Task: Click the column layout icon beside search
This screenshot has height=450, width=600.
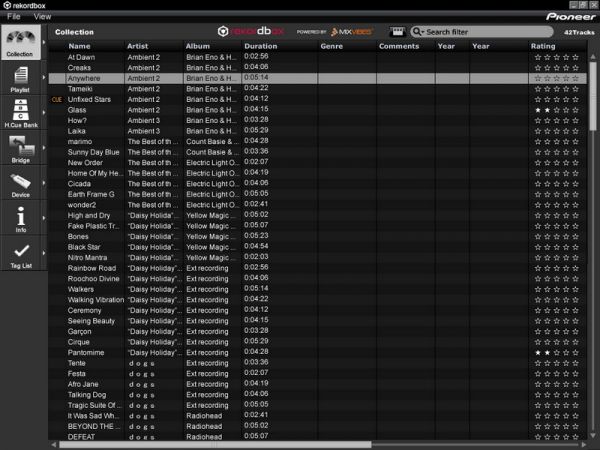Action: pos(397,31)
